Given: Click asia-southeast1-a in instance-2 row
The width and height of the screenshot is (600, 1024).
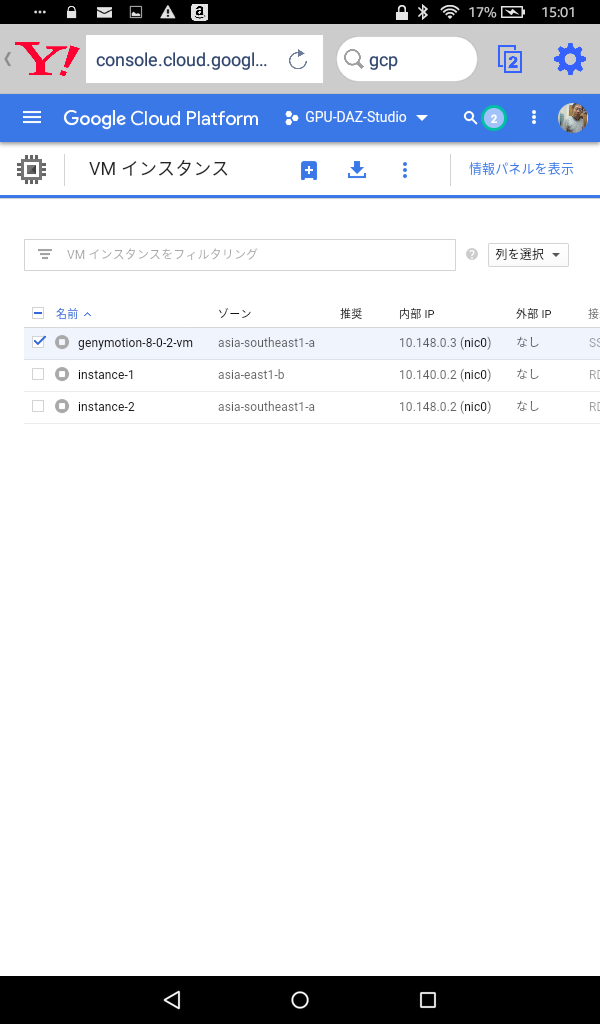Looking at the screenshot, I should (266, 407).
